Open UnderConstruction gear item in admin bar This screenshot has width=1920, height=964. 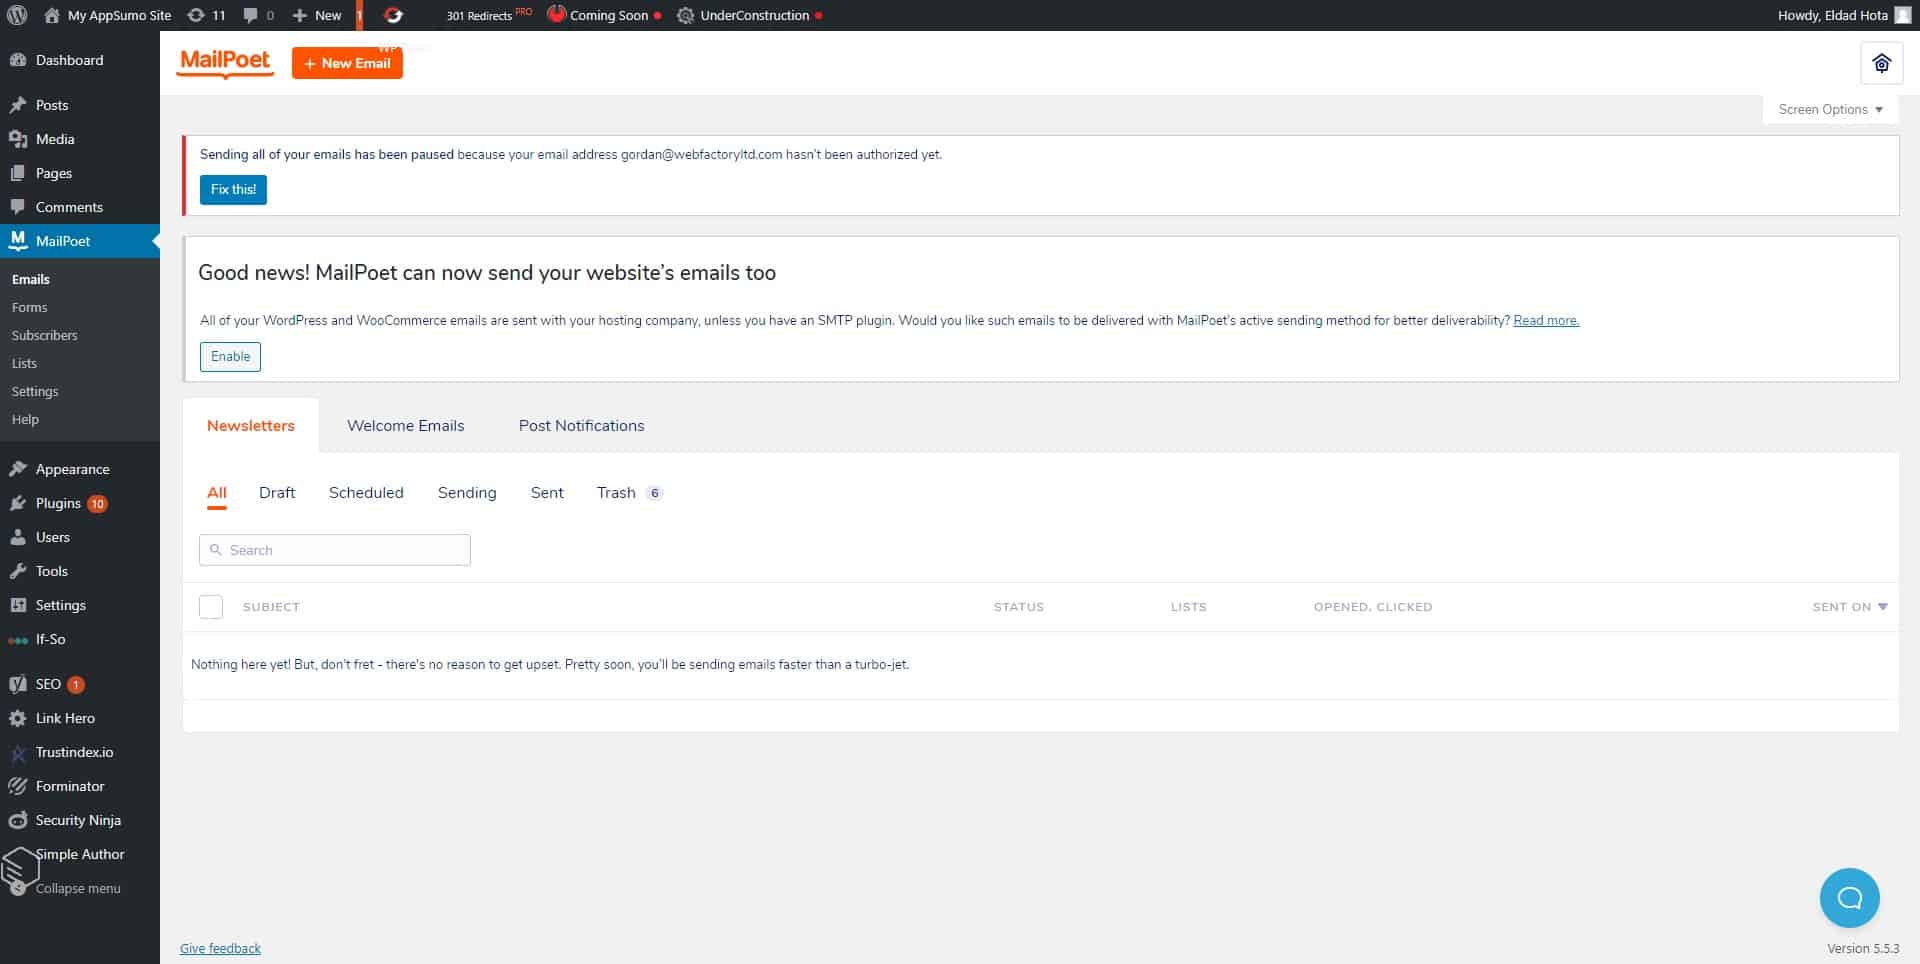(x=748, y=15)
